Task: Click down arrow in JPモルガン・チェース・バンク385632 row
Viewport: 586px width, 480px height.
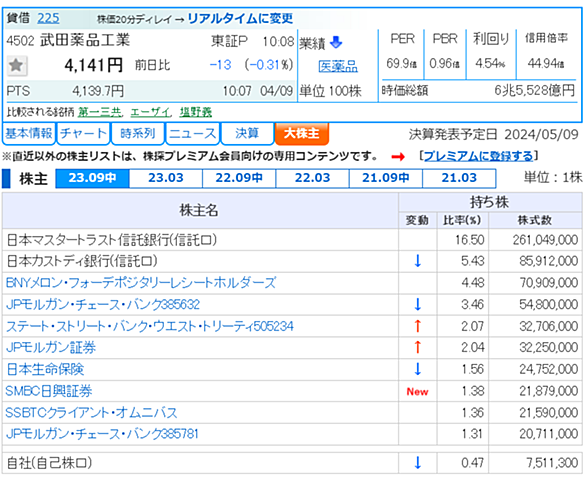Action: (417, 304)
